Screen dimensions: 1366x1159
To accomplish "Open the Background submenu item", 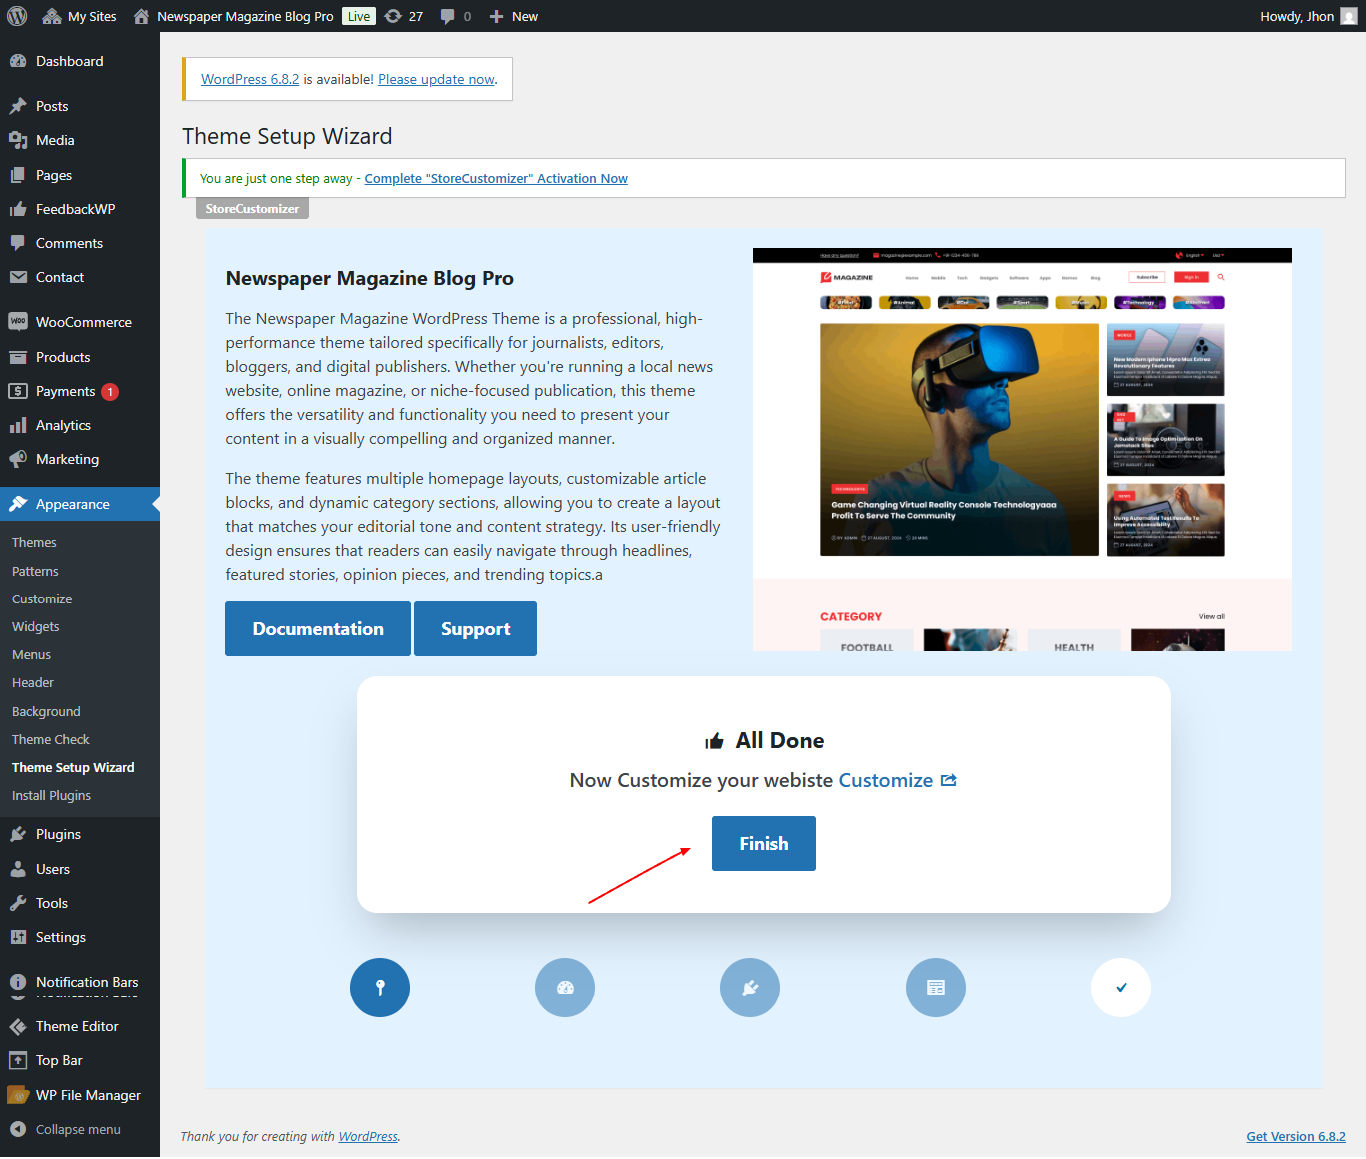I will pyautogui.click(x=46, y=711).
